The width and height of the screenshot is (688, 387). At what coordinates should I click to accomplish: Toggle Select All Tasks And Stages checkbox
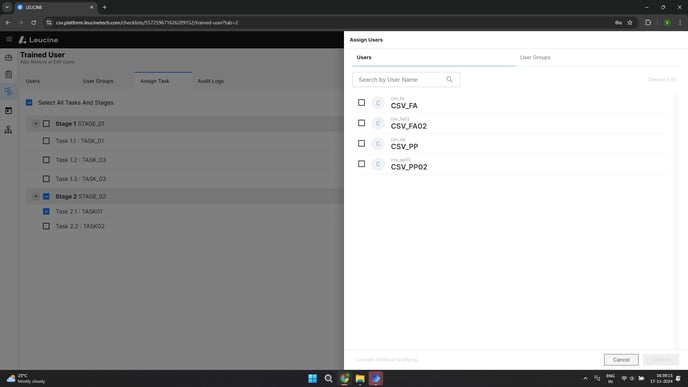pos(29,102)
